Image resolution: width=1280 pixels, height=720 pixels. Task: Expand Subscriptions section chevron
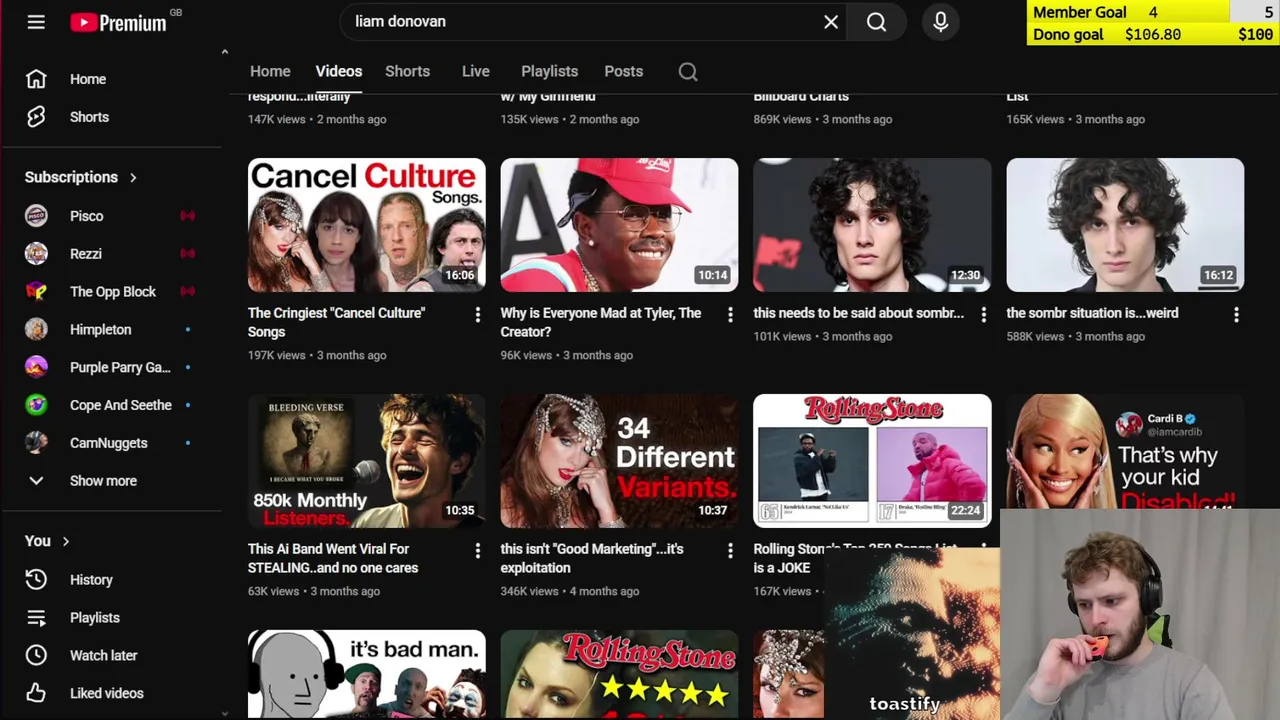pyautogui.click(x=132, y=177)
